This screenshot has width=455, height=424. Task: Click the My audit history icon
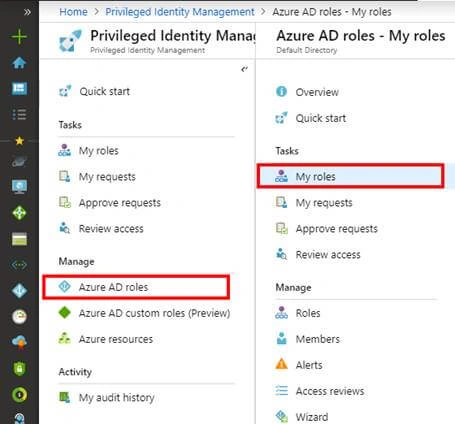click(x=64, y=397)
